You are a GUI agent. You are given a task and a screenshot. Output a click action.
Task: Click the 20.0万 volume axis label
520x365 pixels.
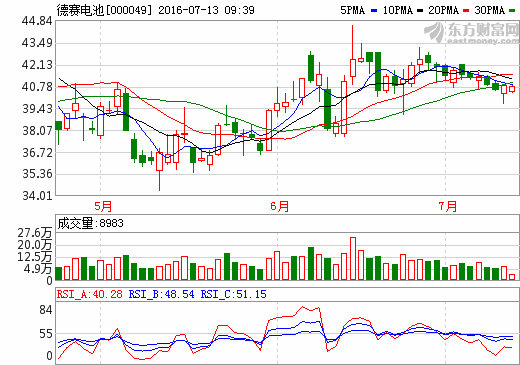tap(35, 245)
